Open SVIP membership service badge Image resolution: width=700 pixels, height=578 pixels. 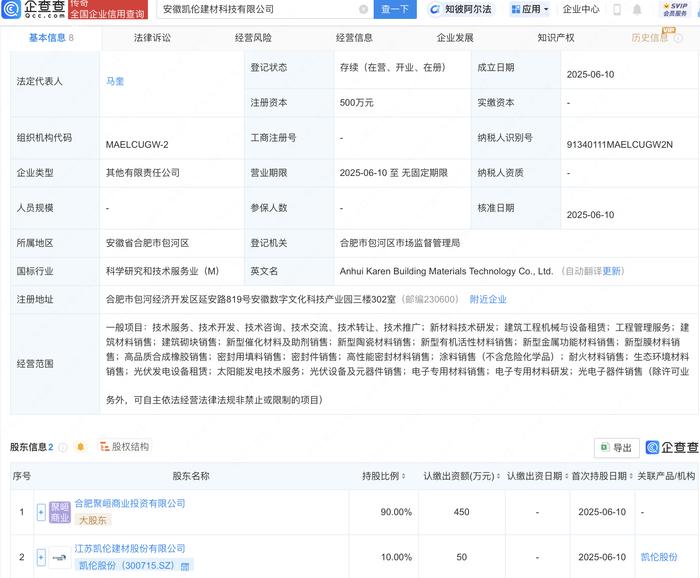click(675, 9)
